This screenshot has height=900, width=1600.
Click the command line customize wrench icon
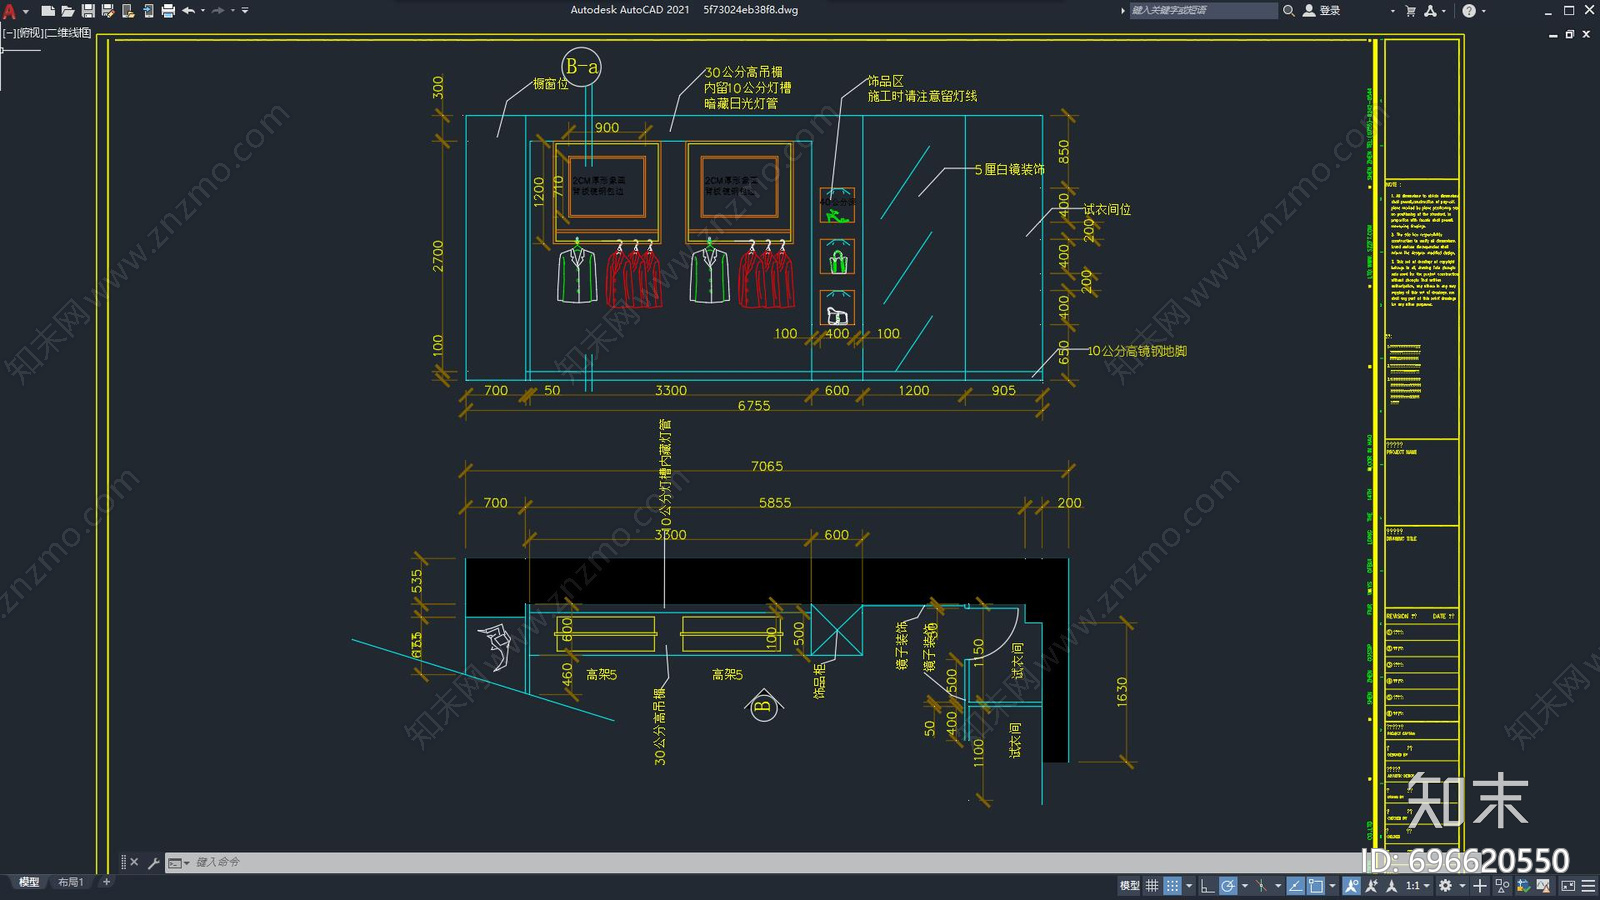153,862
